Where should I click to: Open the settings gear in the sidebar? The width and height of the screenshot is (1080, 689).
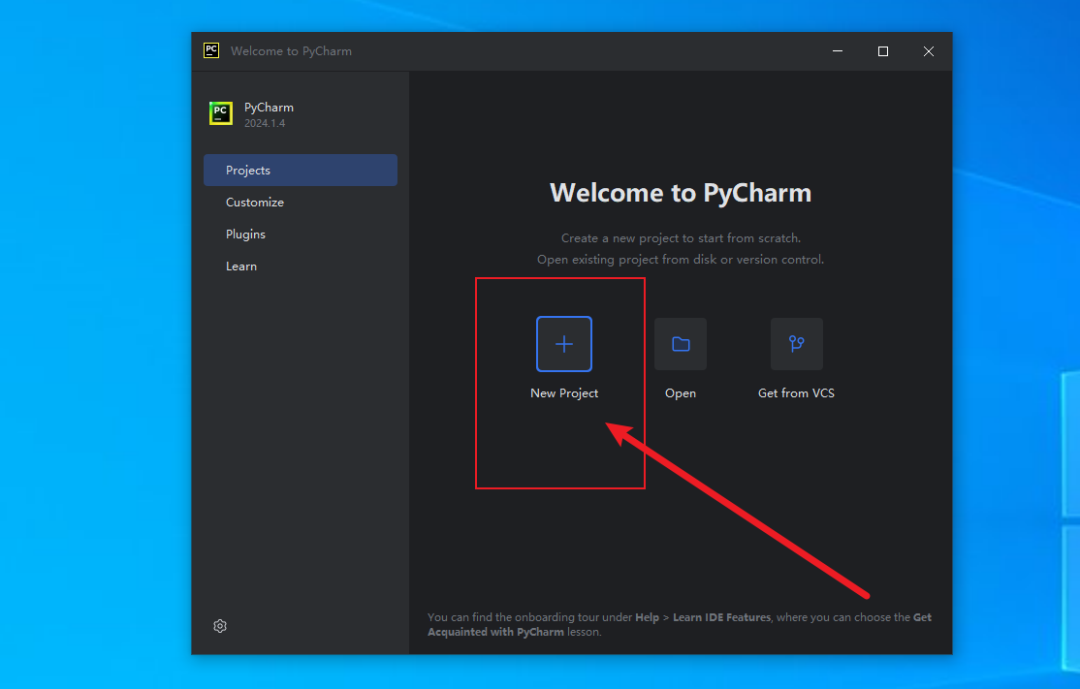coord(220,626)
